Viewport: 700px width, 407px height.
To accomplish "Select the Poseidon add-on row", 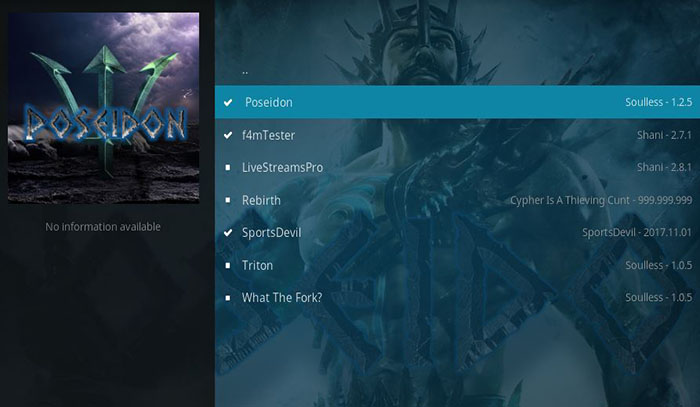I will click(x=457, y=102).
